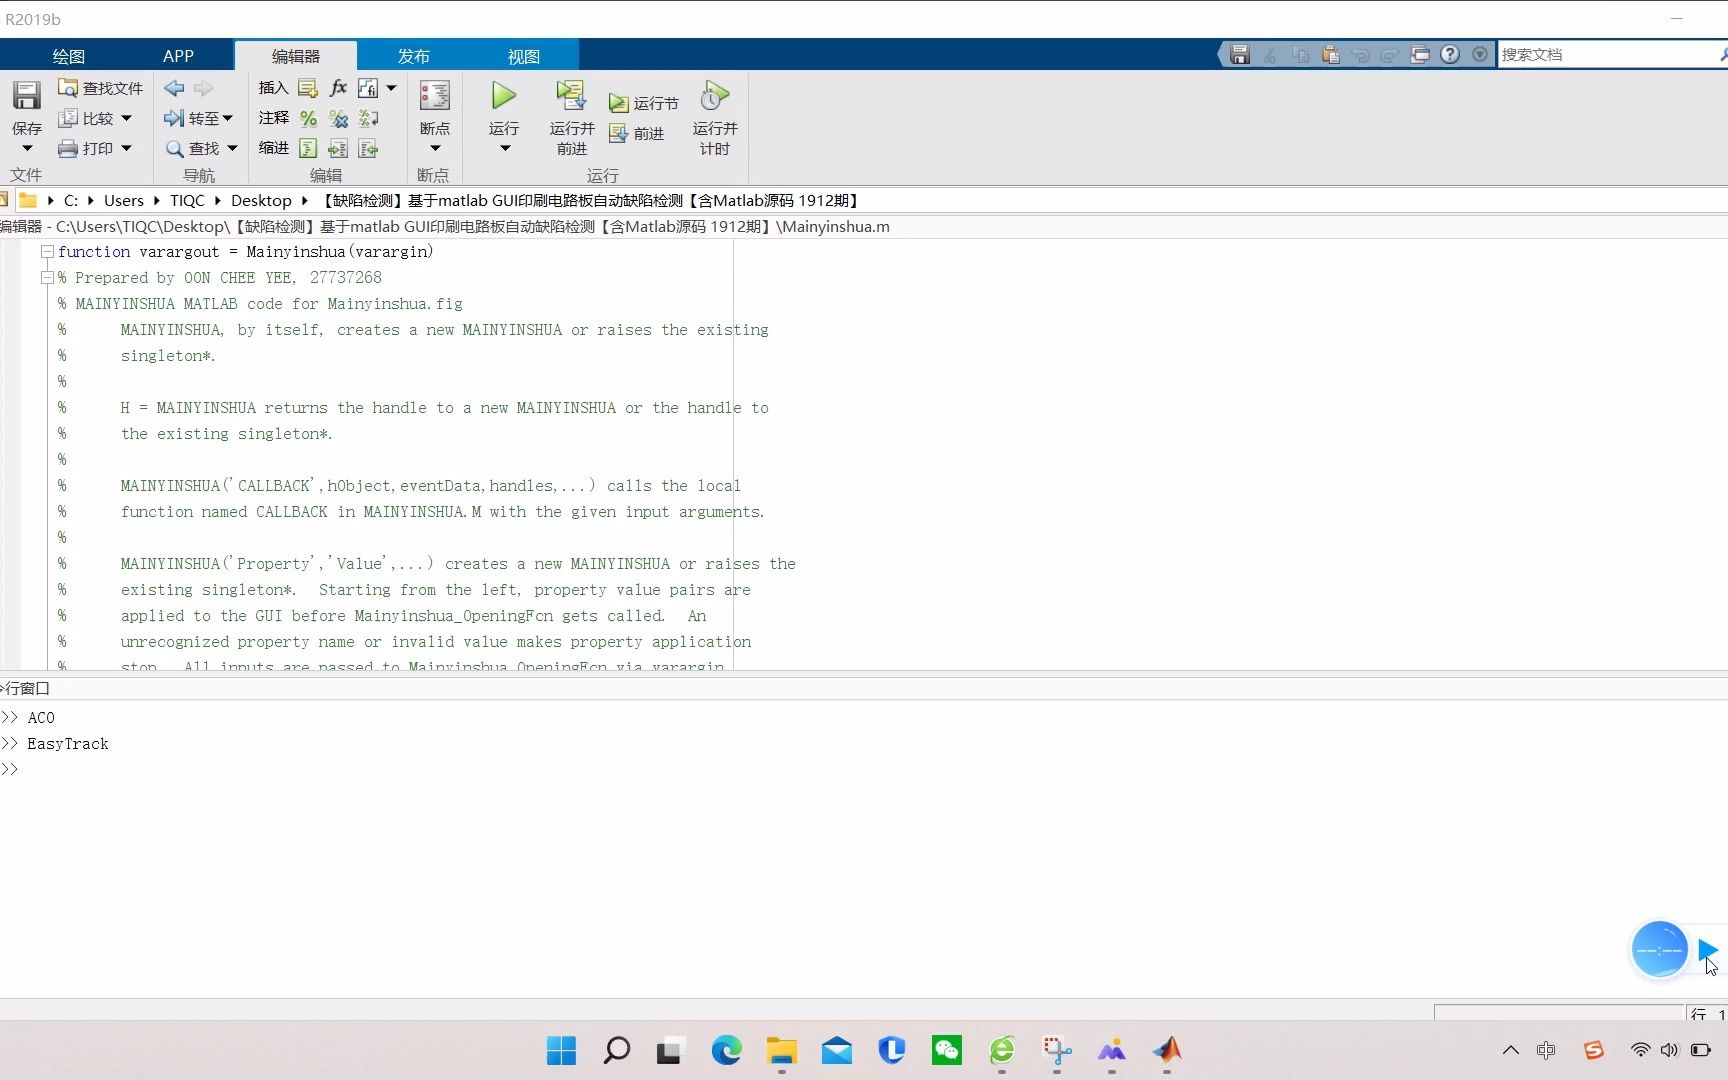Open MATLAB help via the question mark icon
Image resolution: width=1728 pixels, height=1080 pixels.
click(1449, 54)
